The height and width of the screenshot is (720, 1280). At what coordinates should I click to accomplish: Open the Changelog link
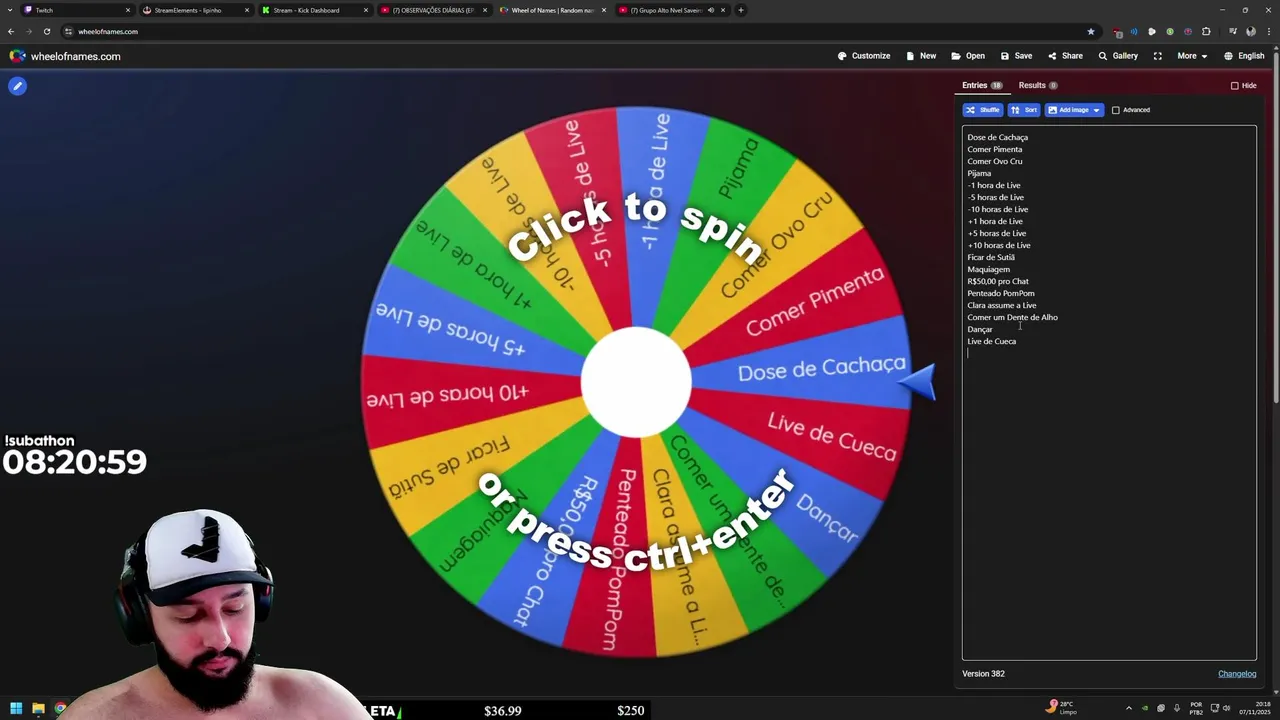tap(1237, 674)
